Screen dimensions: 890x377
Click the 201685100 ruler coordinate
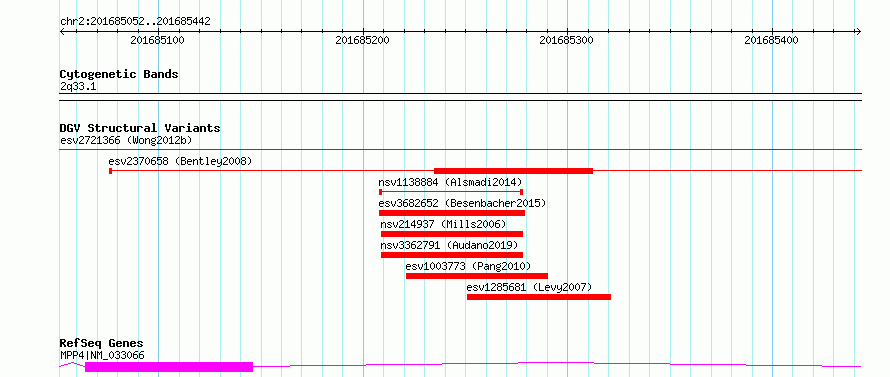coord(157,40)
